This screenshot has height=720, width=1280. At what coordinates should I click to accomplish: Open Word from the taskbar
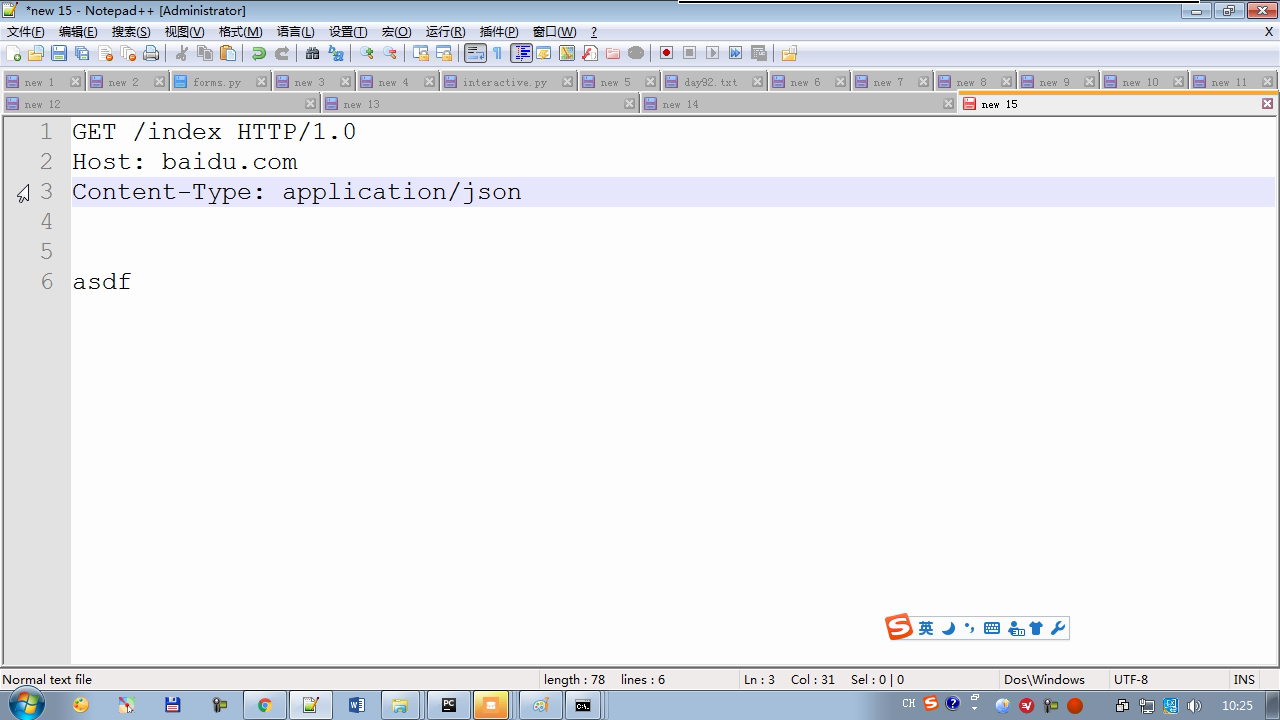tap(357, 705)
